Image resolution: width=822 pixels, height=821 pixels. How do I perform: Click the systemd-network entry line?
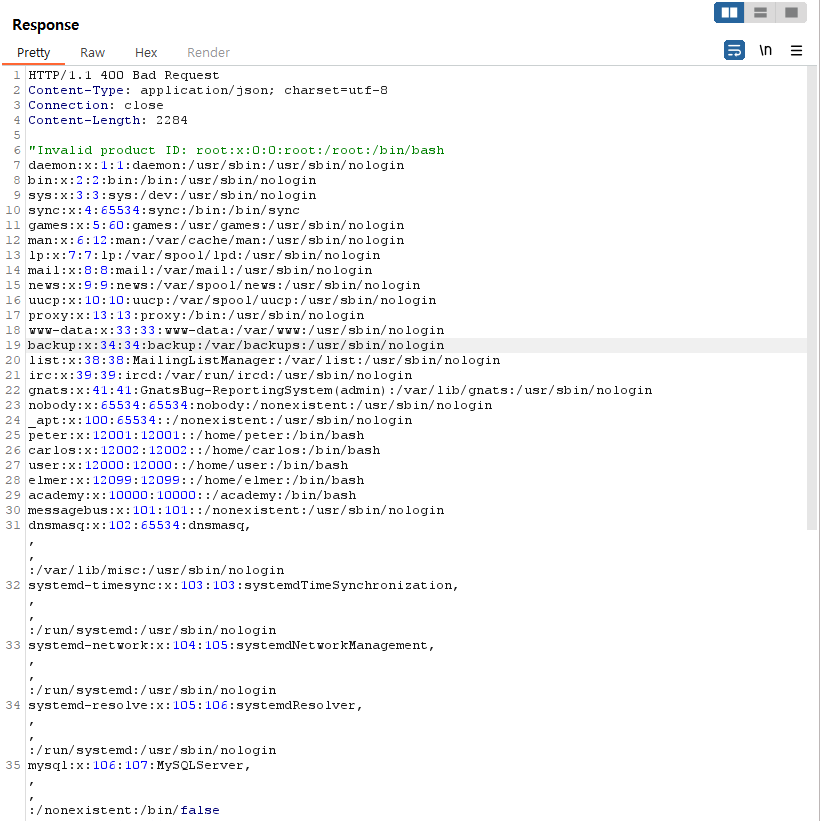pyautogui.click(x=232, y=646)
